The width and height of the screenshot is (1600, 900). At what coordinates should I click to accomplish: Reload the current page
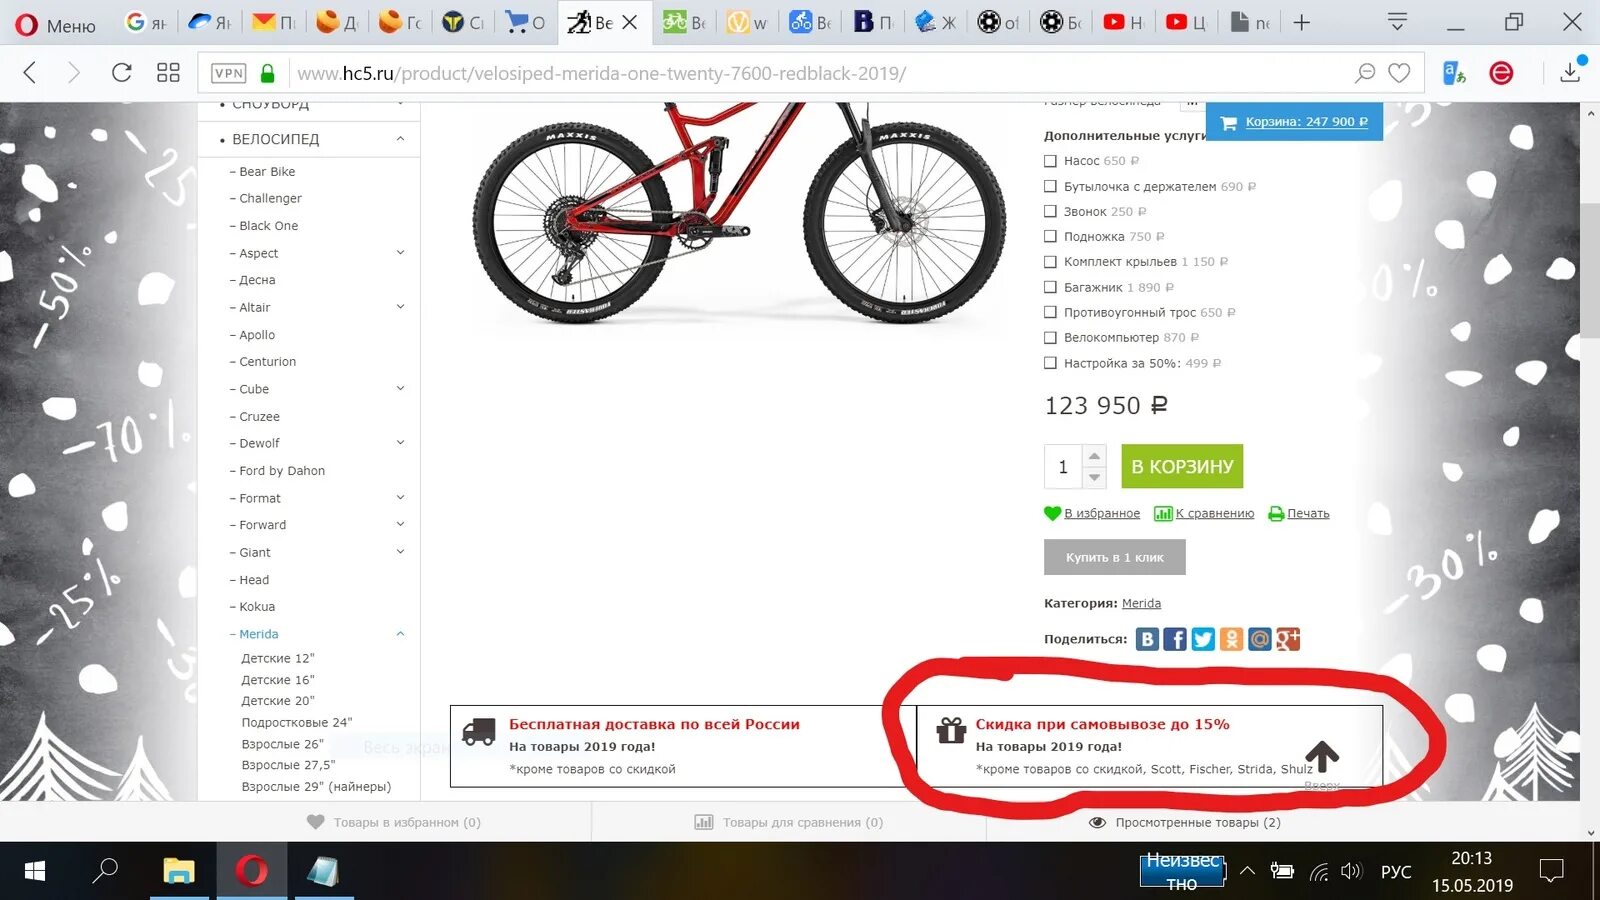click(x=122, y=72)
